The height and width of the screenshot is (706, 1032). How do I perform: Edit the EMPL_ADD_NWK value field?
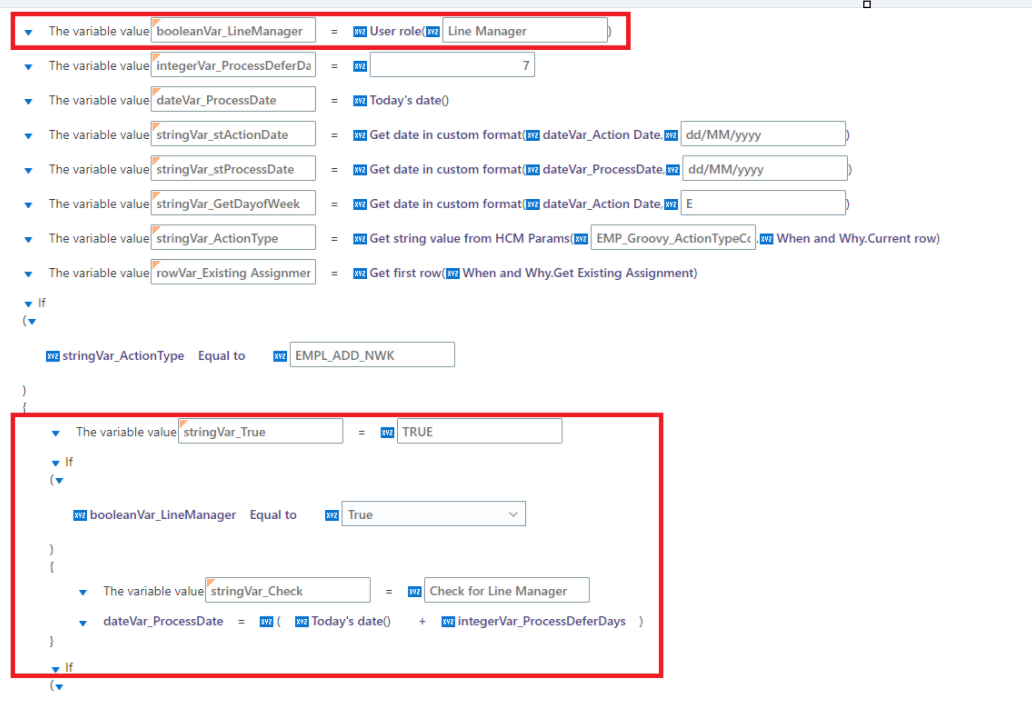click(x=372, y=355)
